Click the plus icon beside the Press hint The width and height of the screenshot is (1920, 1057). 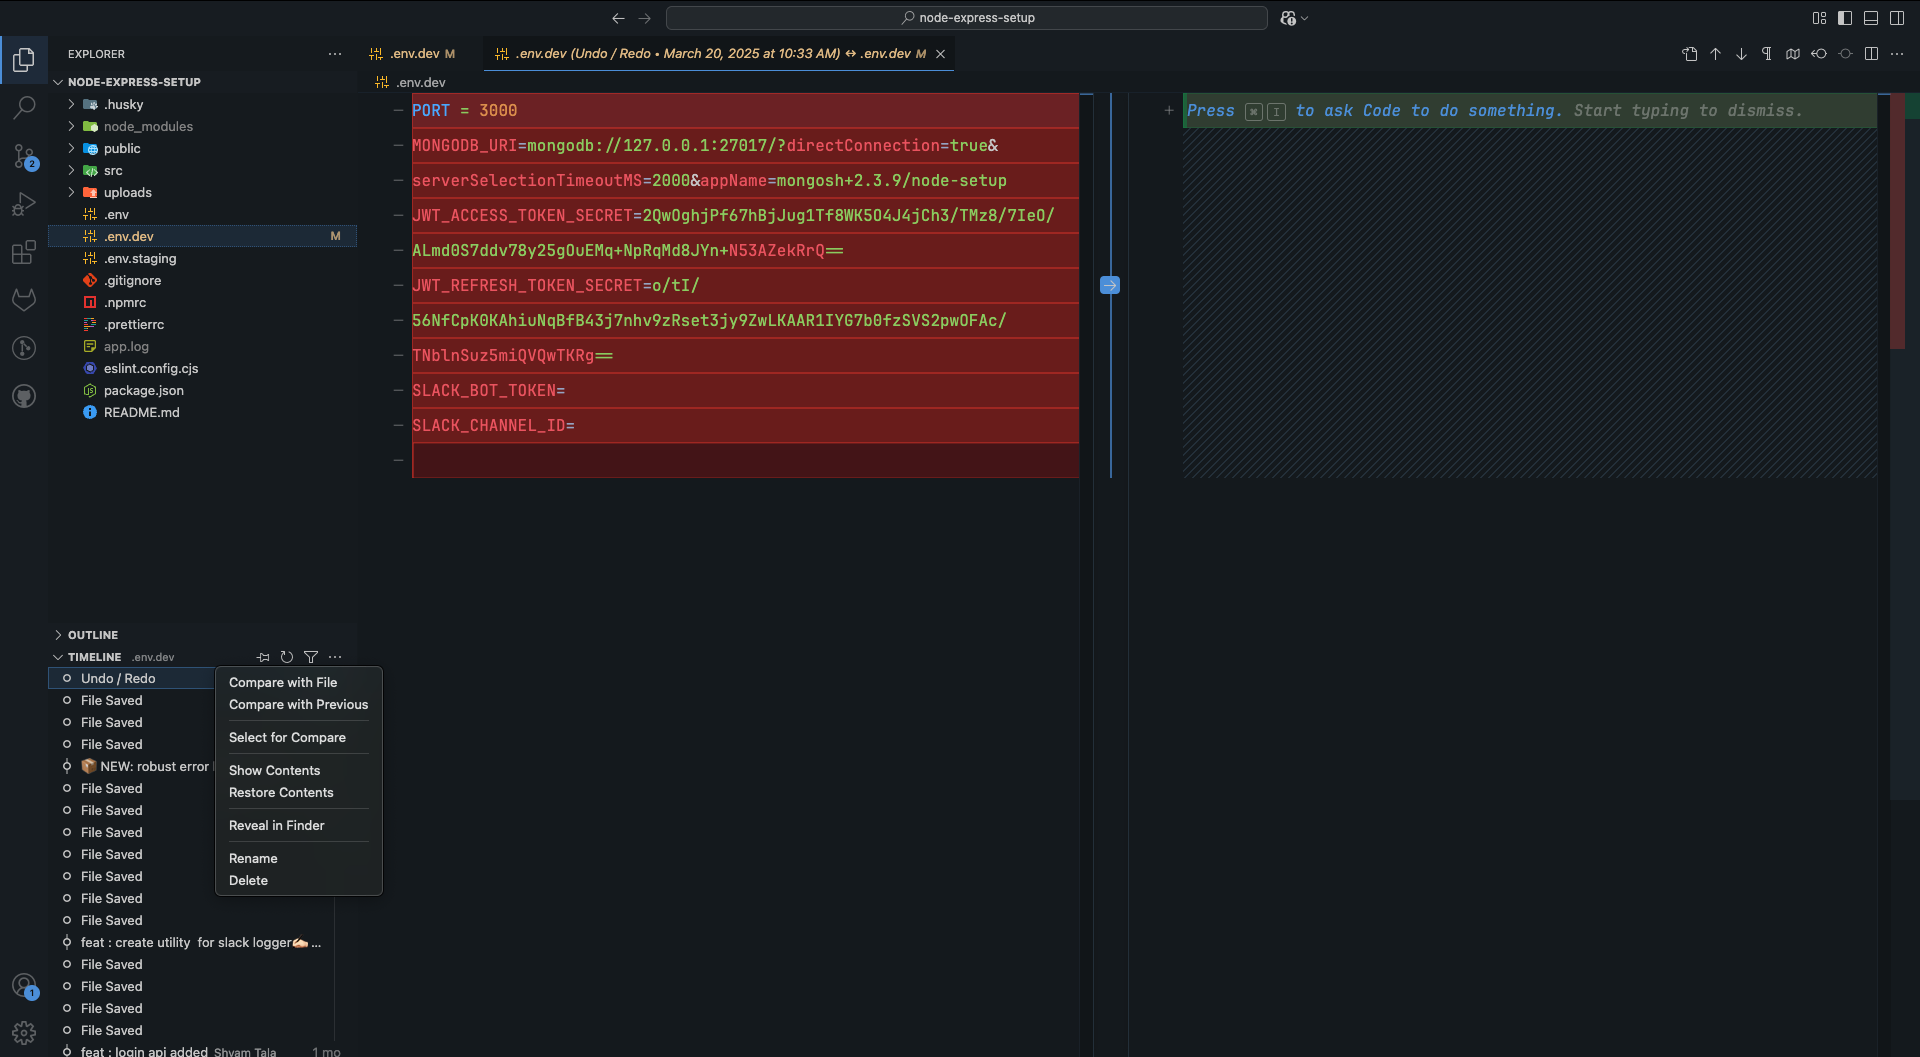pyautogui.click(x=1169, y=111)
